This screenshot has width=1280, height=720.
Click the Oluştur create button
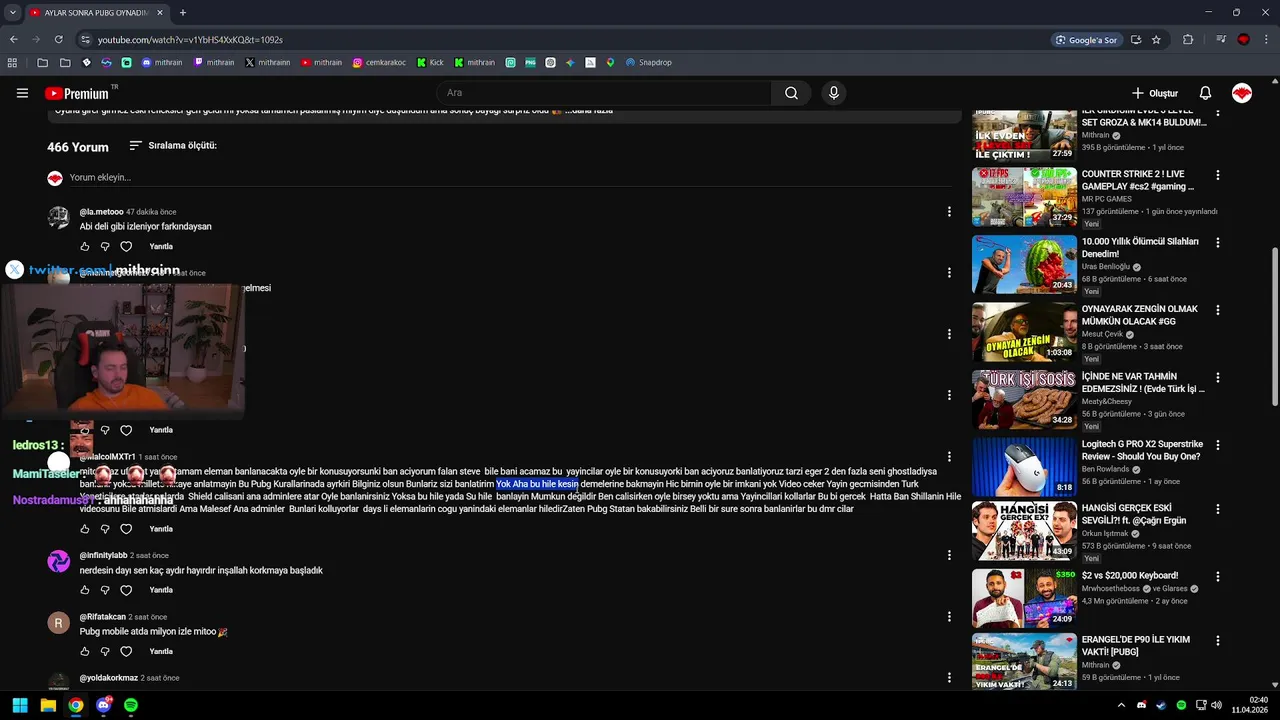(x=1155, y=93)
